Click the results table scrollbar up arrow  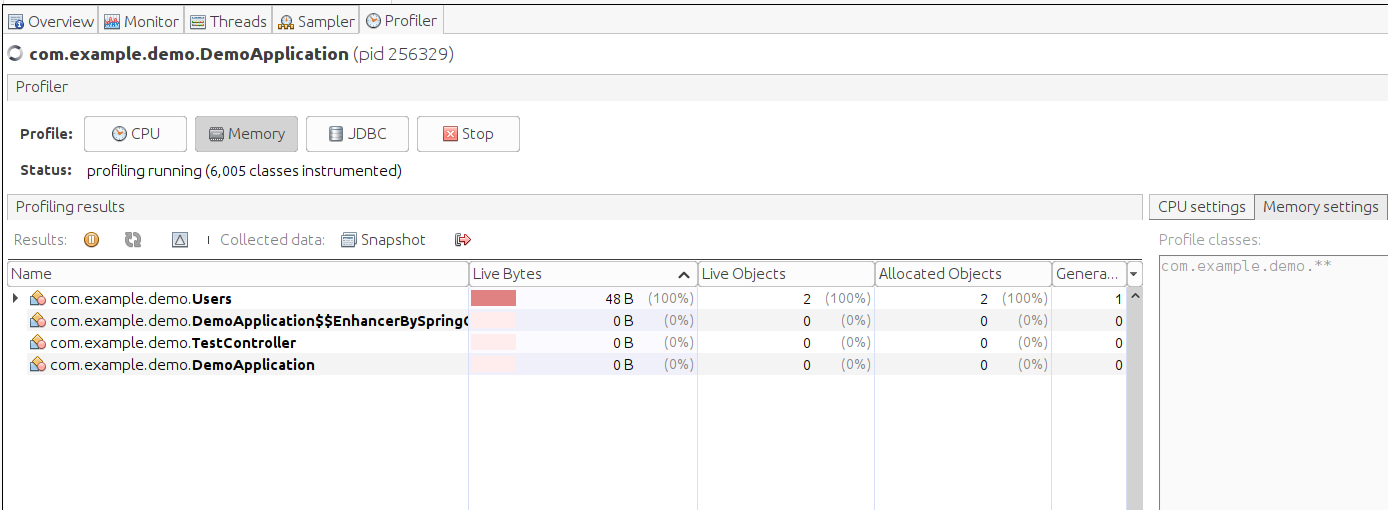[x=1134, y=297]
